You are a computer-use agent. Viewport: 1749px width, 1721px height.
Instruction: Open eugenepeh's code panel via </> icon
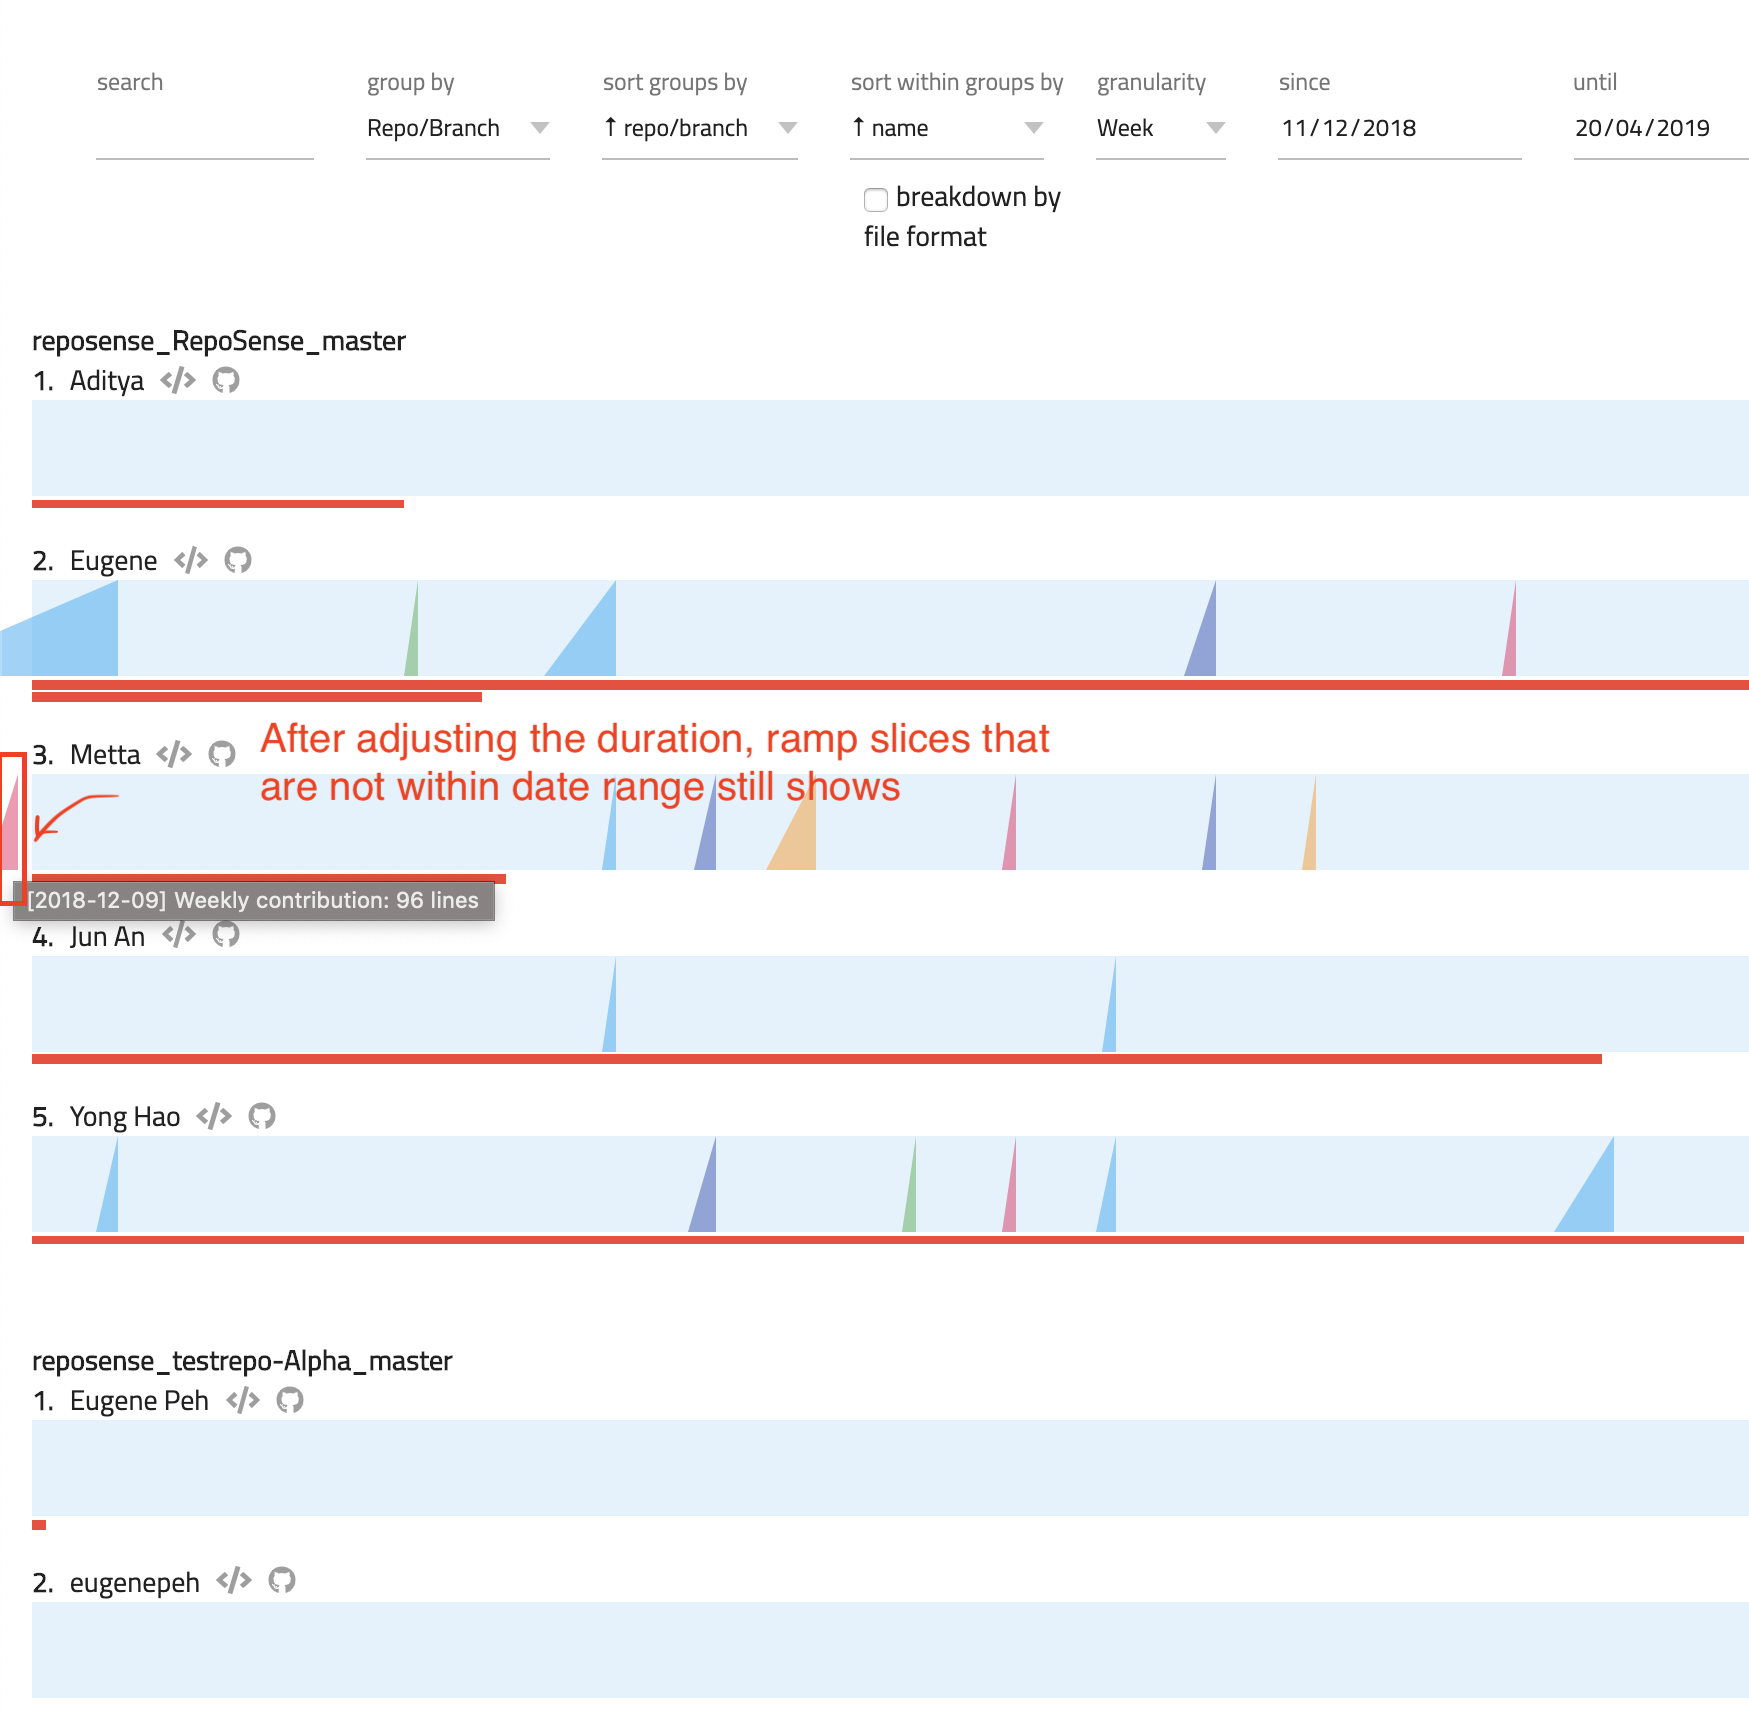(235, 1581)
